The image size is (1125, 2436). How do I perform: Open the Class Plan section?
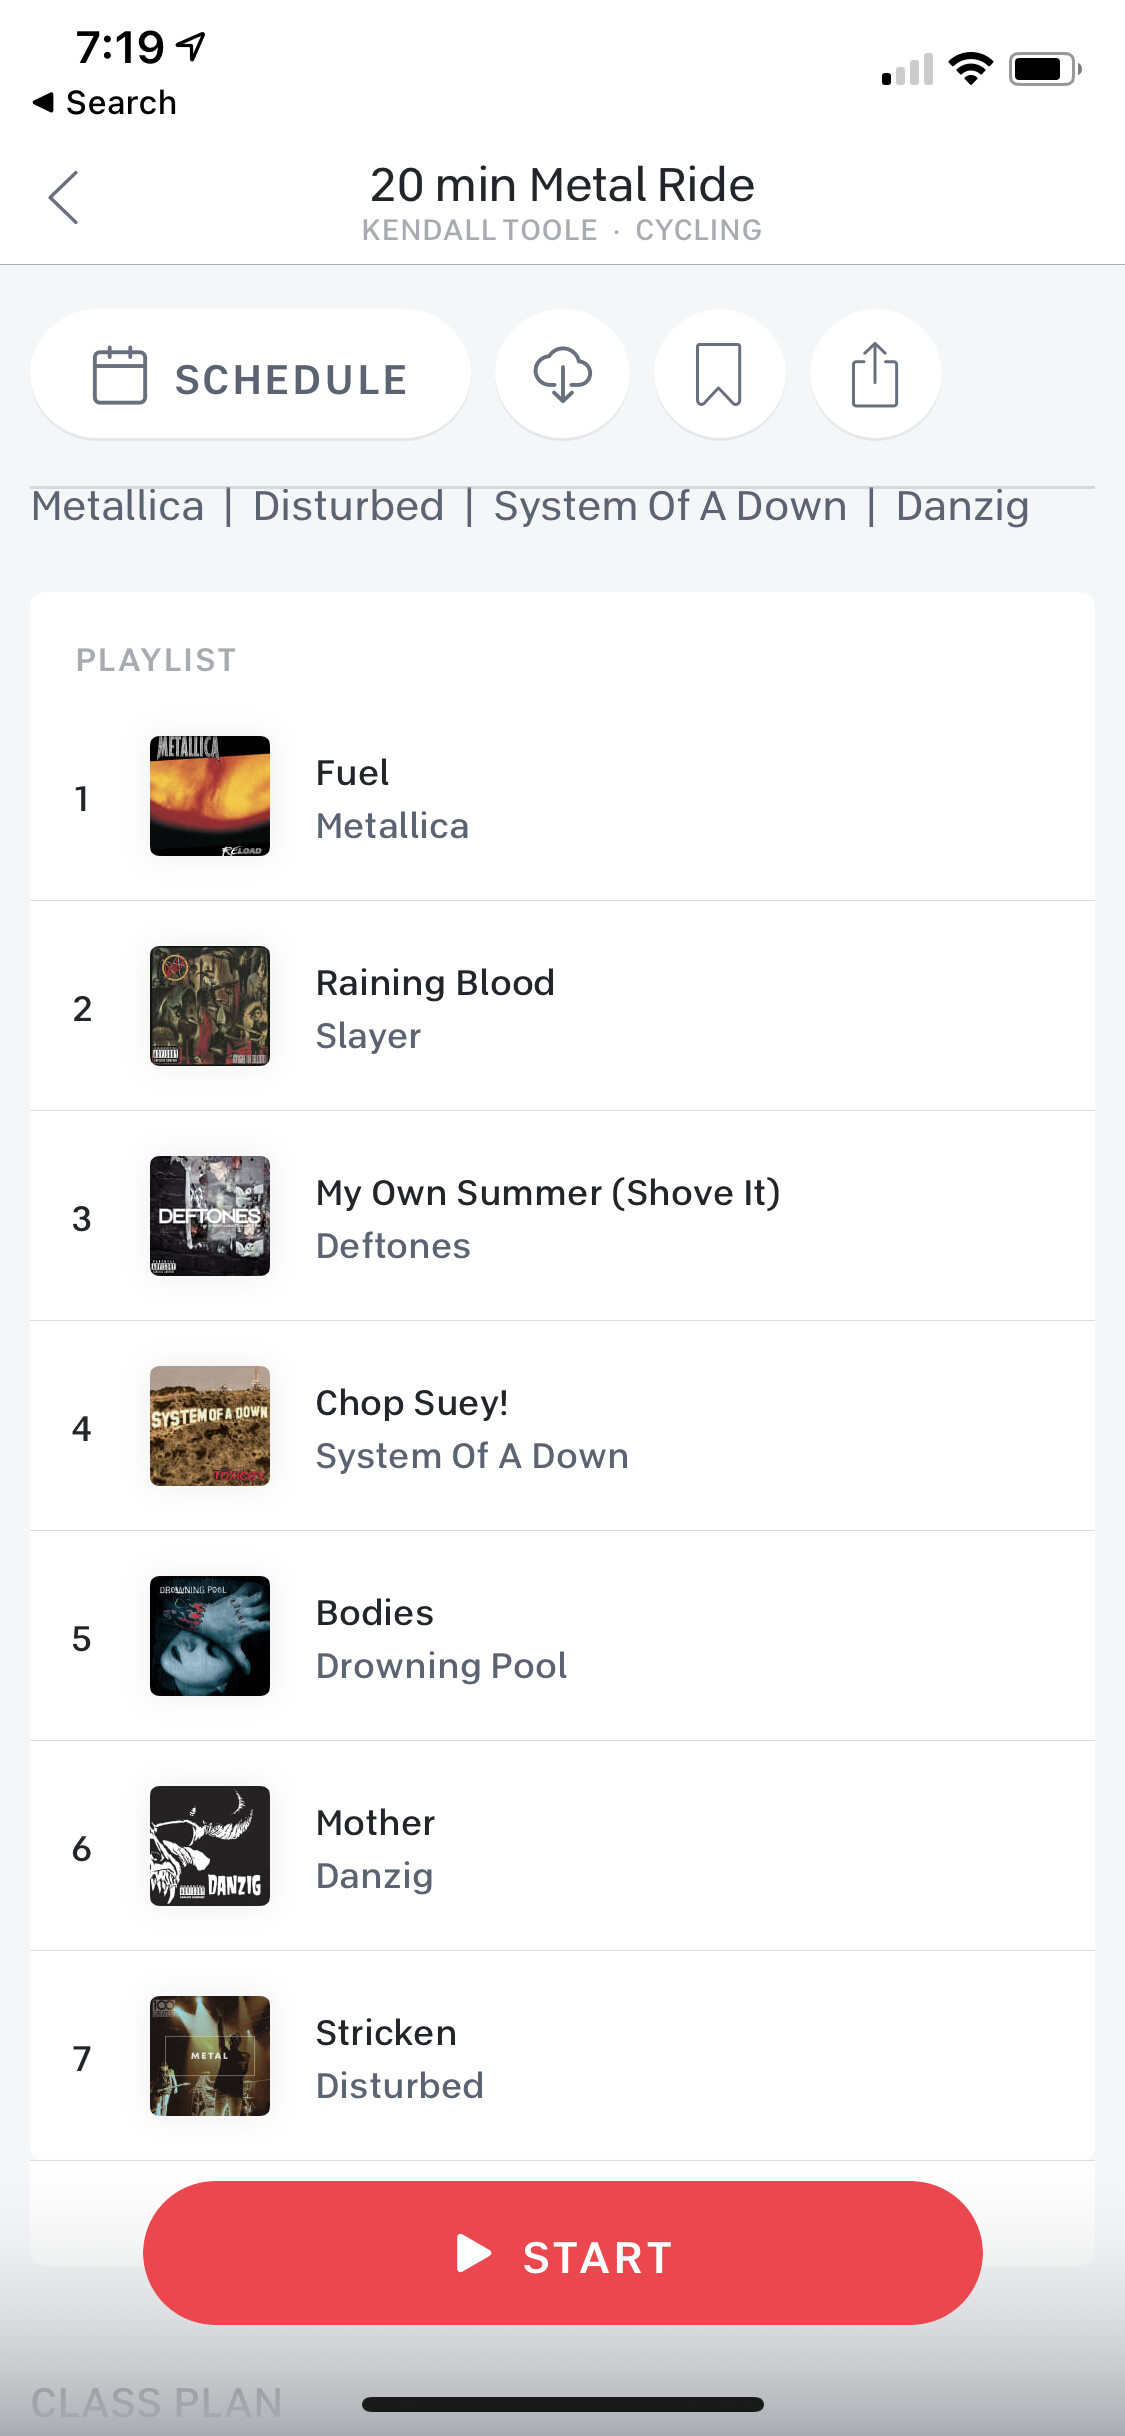157,2402
